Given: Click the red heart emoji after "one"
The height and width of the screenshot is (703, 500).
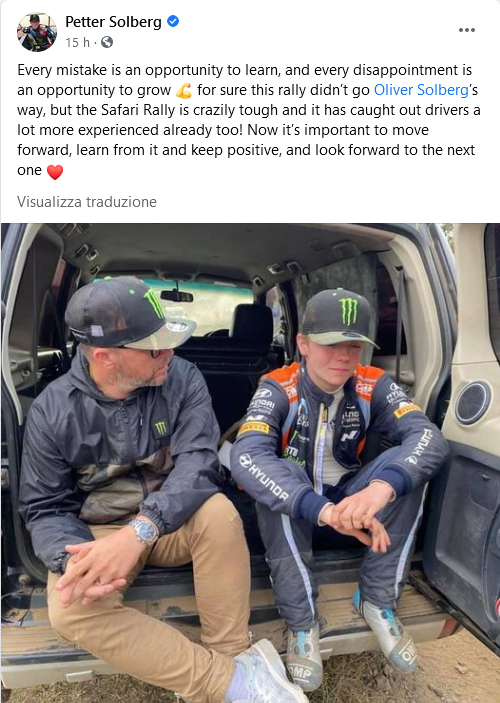Looking at the screenshot, I should coord(55,172).
